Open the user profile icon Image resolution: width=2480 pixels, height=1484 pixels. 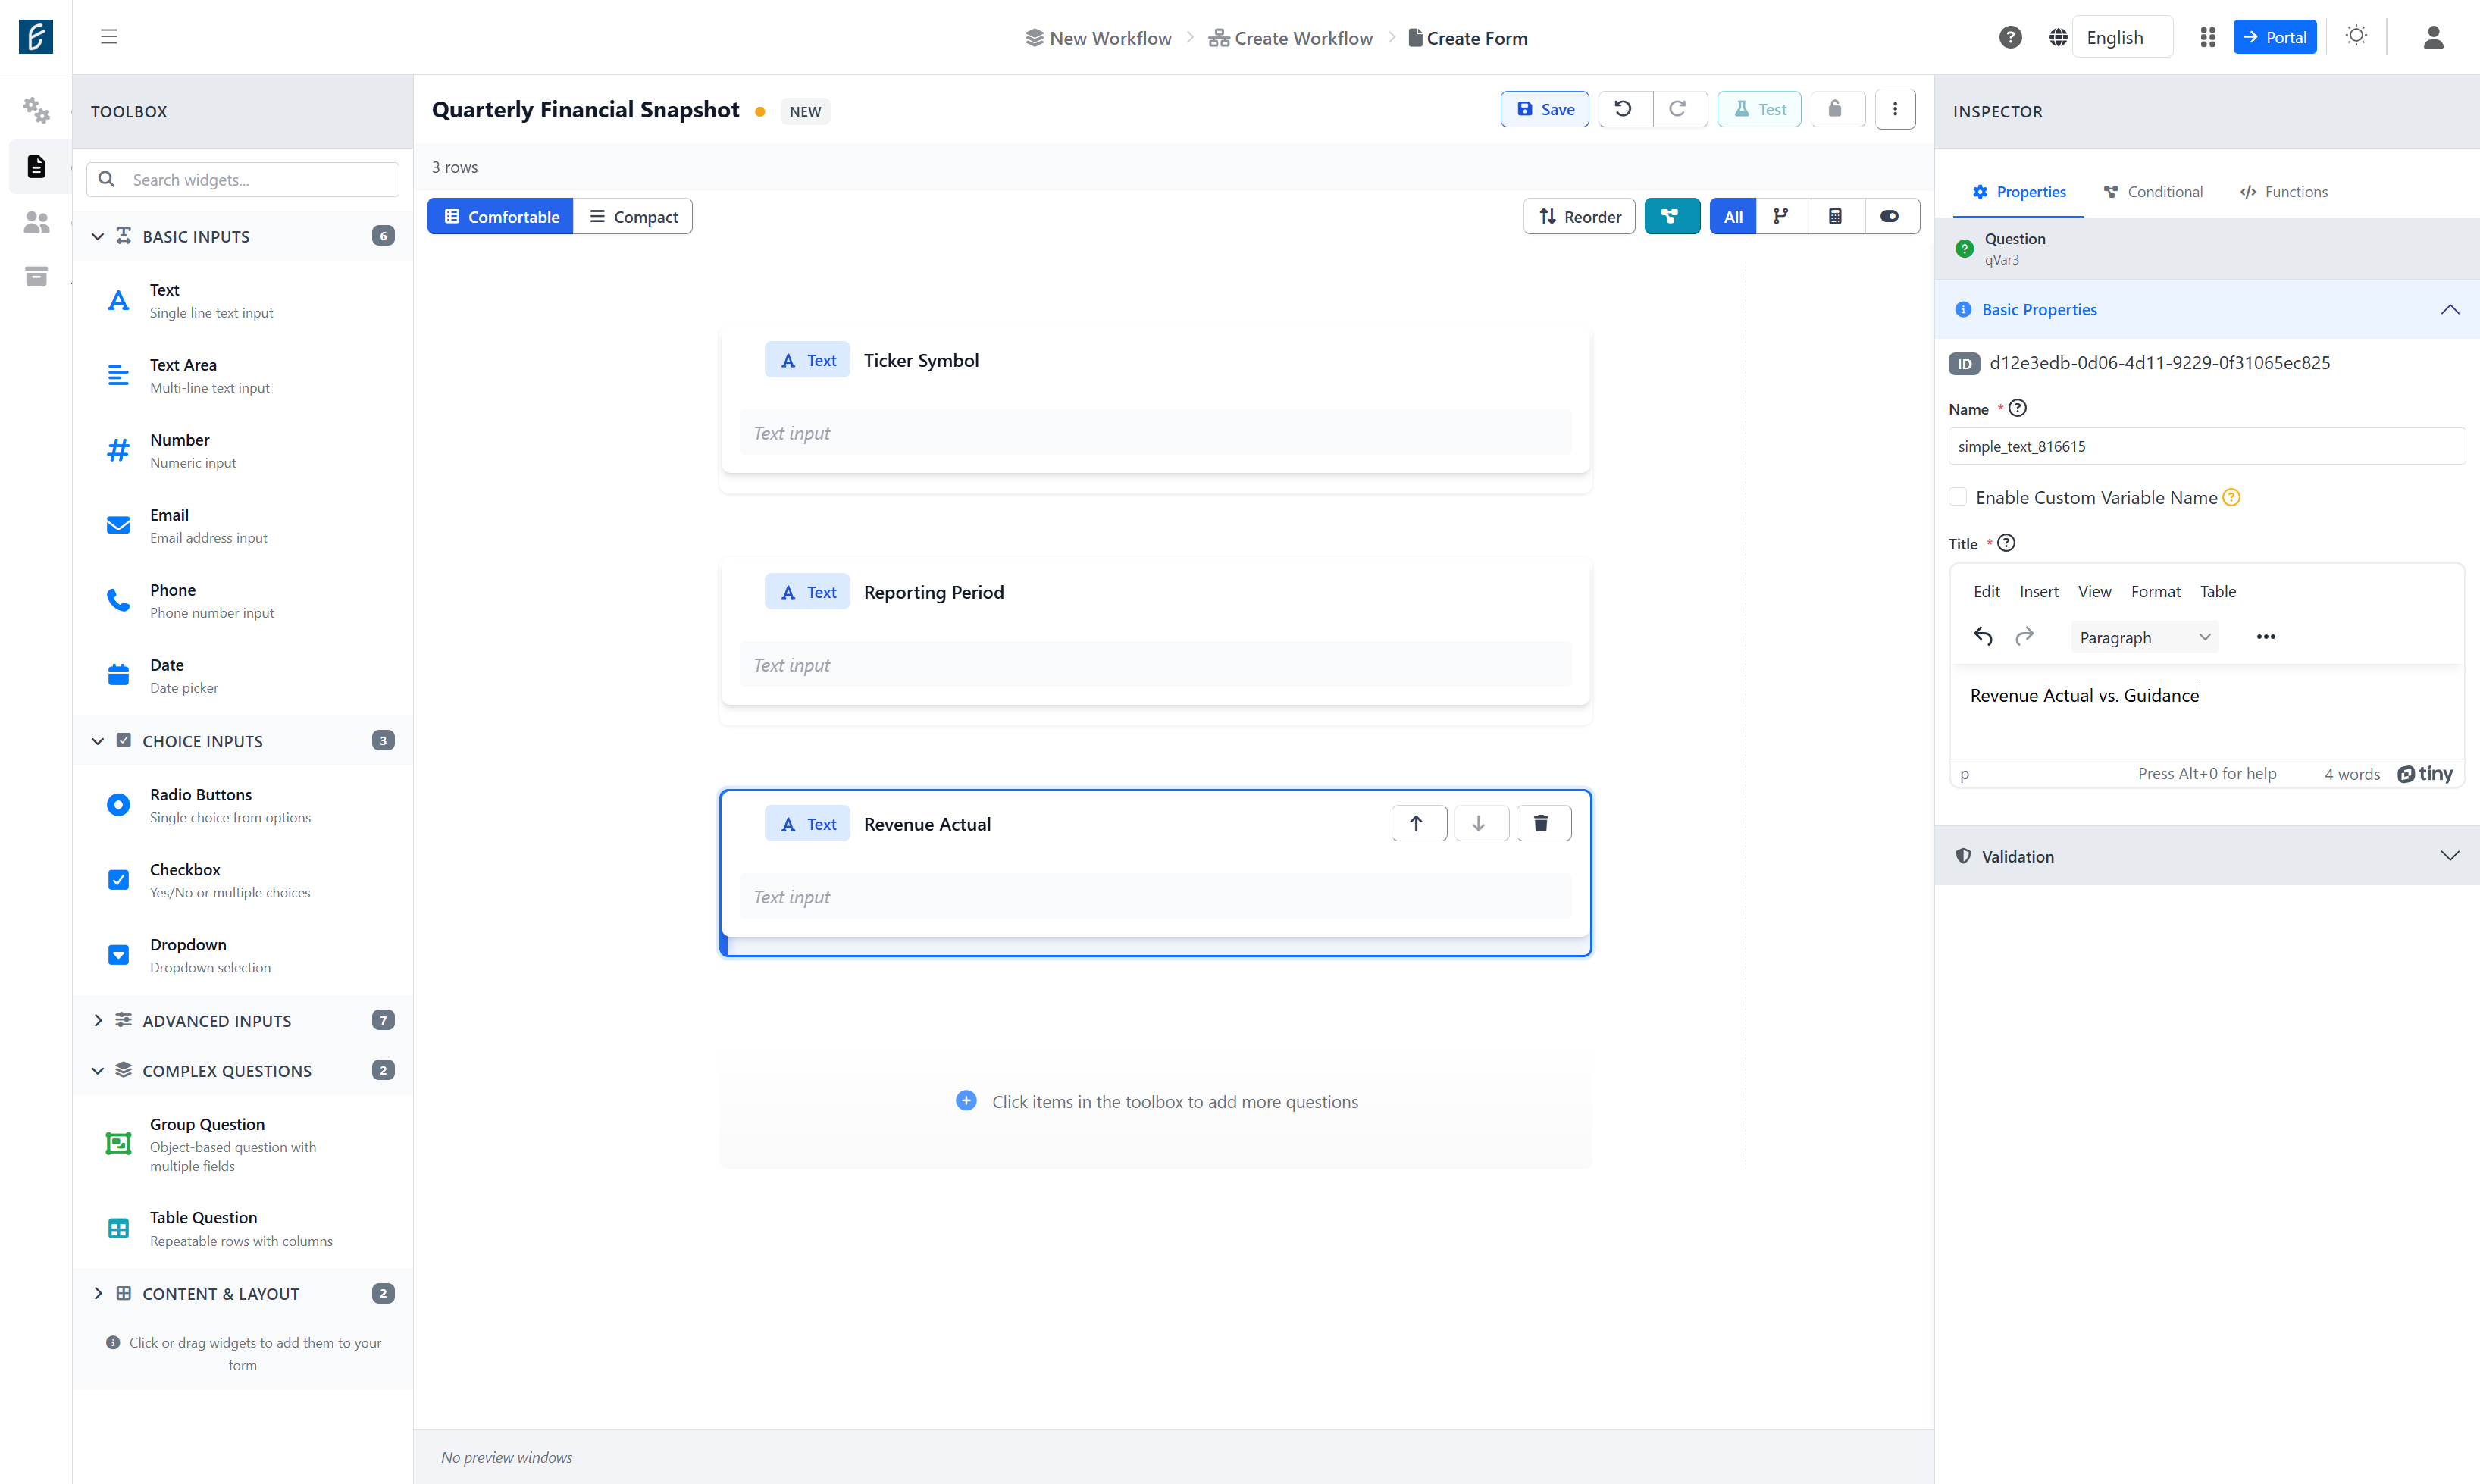pos(2433,37)
